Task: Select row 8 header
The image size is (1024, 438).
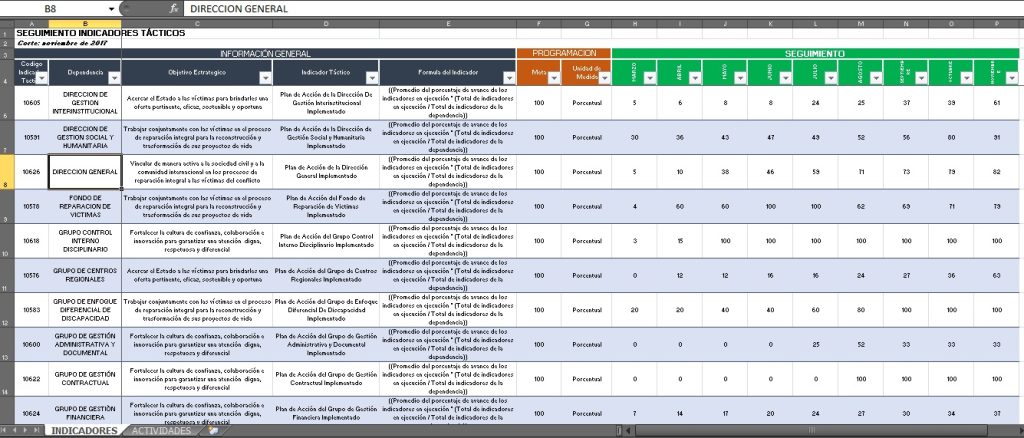Action: coord(7,172)
